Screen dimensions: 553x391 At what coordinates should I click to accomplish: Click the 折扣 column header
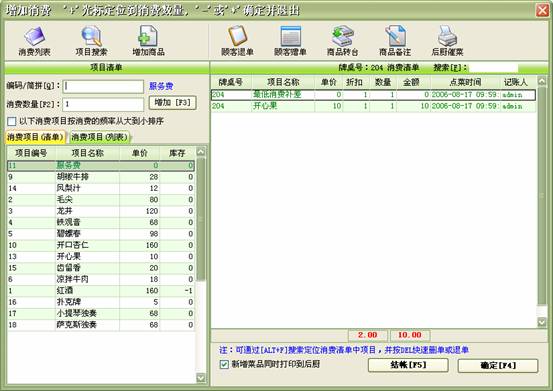point(355,82)
